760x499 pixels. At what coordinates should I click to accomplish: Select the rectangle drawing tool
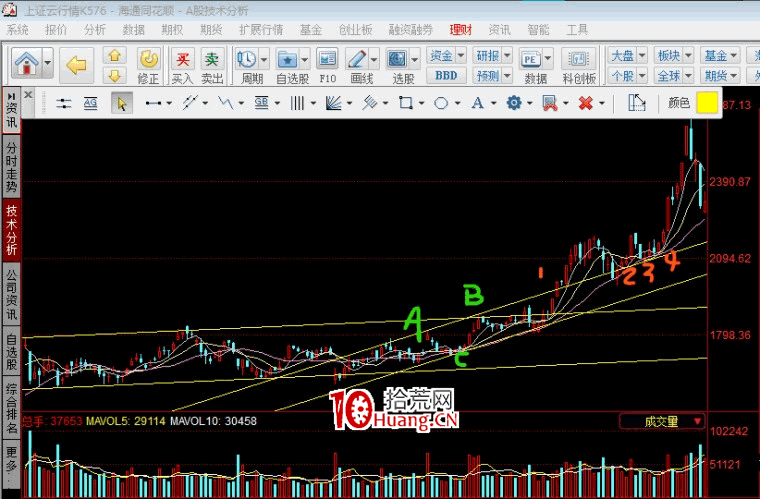click(405, 103)
